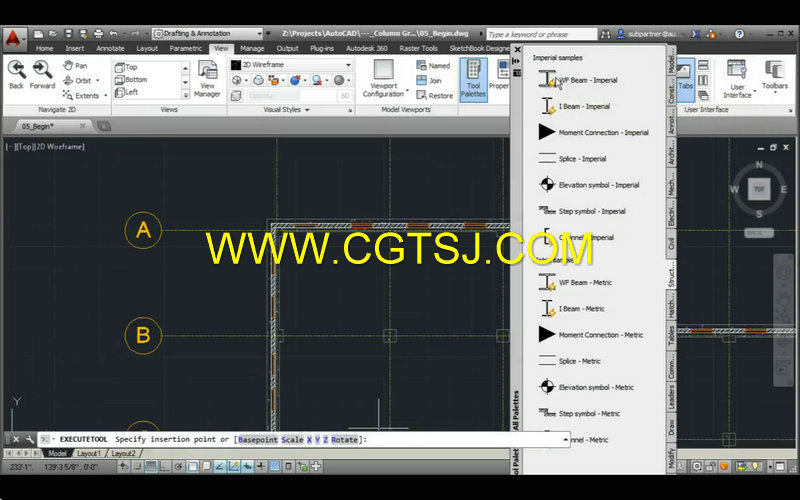Choose the Basepoint command option
The width and height of the screenshot is (800, 500).
click(258, 440)
